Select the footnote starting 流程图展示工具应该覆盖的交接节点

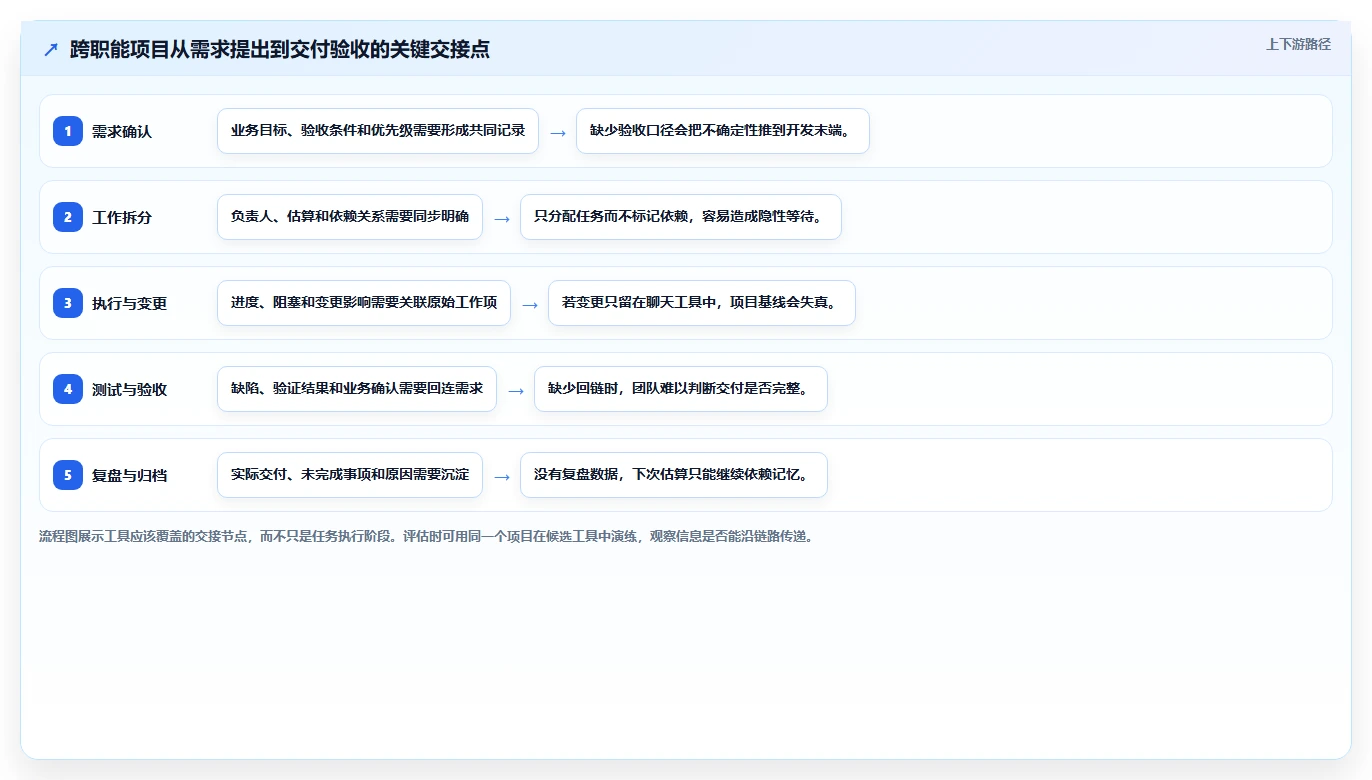tap(428, 536)
